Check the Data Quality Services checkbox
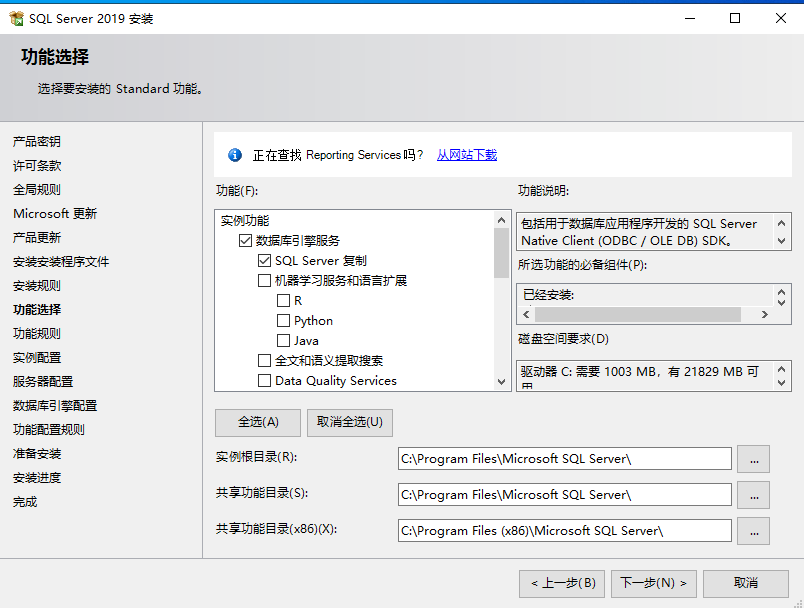This screenshot has width=804, height=608. point(264,380)
